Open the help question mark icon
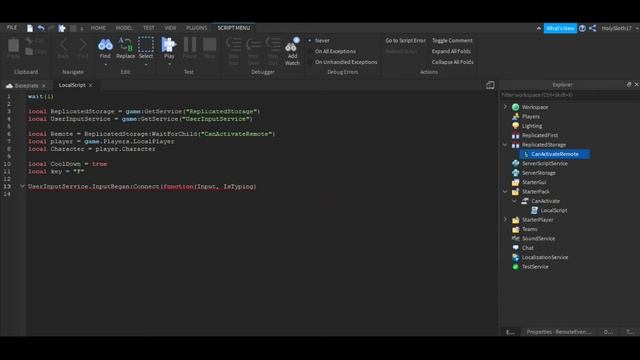Image resolution: width=640 pixels, height=360 pixels. (x=582, y=28)
